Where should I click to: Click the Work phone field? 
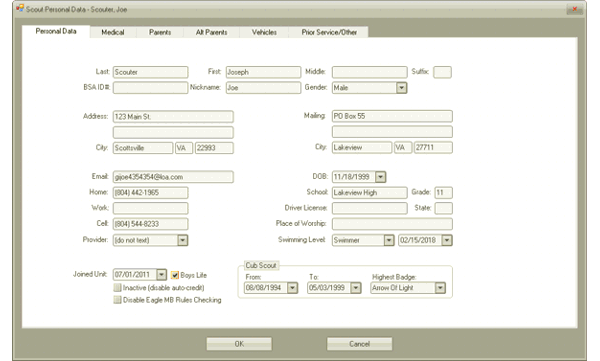[150, 208]
